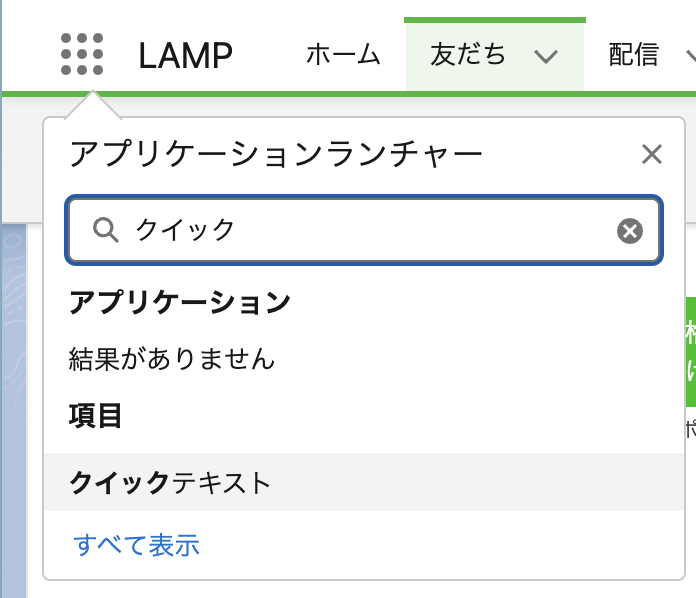
Task: Click the LAMP app name
Action: (186, 55)
